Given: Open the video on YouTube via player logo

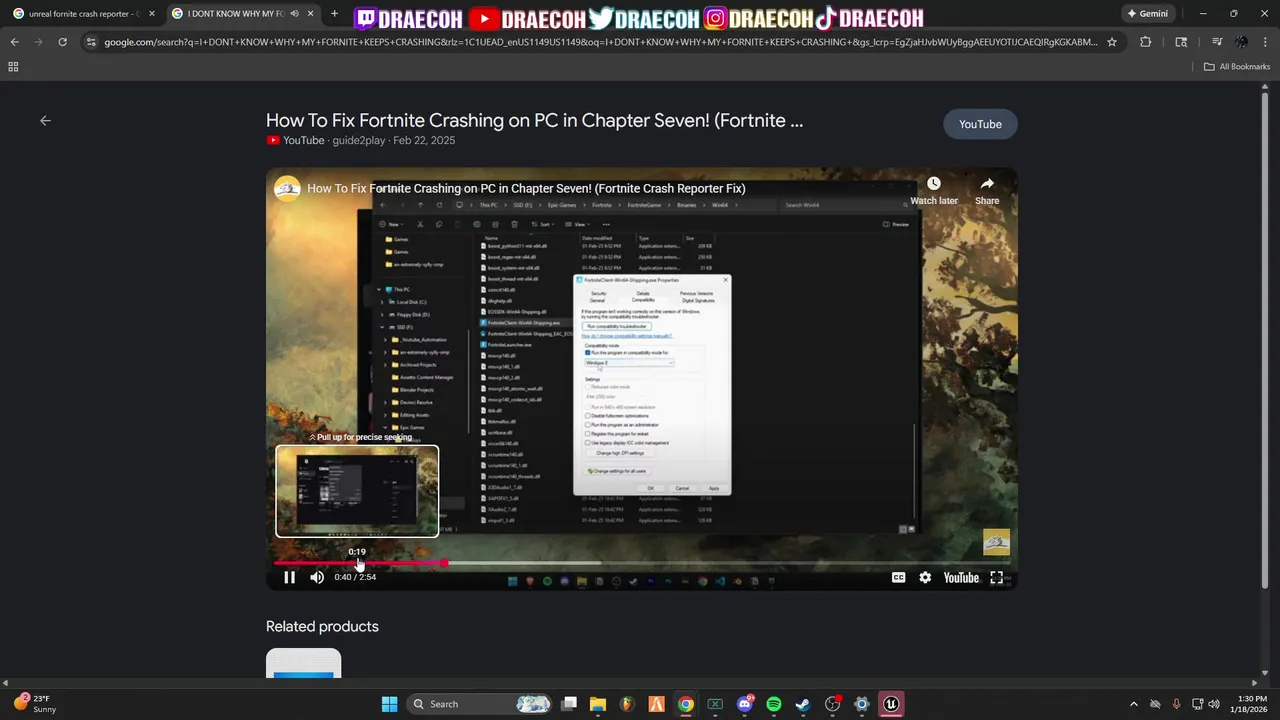Looking at the screenshot, I should (x=961, y=577).
